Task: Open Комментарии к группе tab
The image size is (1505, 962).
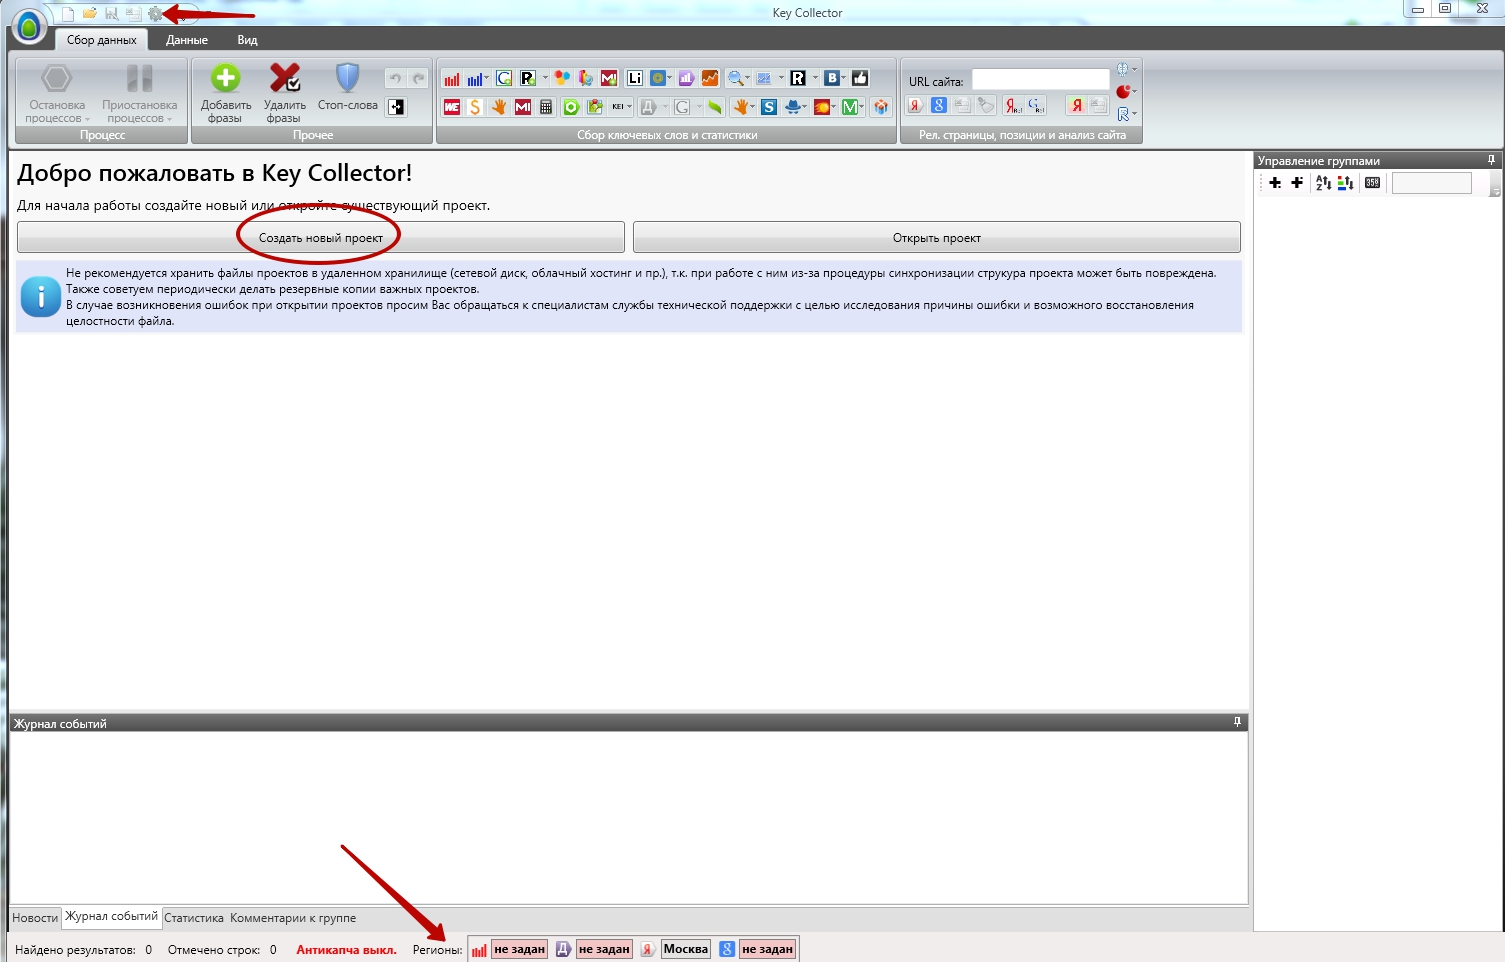Action: (293, 918)
